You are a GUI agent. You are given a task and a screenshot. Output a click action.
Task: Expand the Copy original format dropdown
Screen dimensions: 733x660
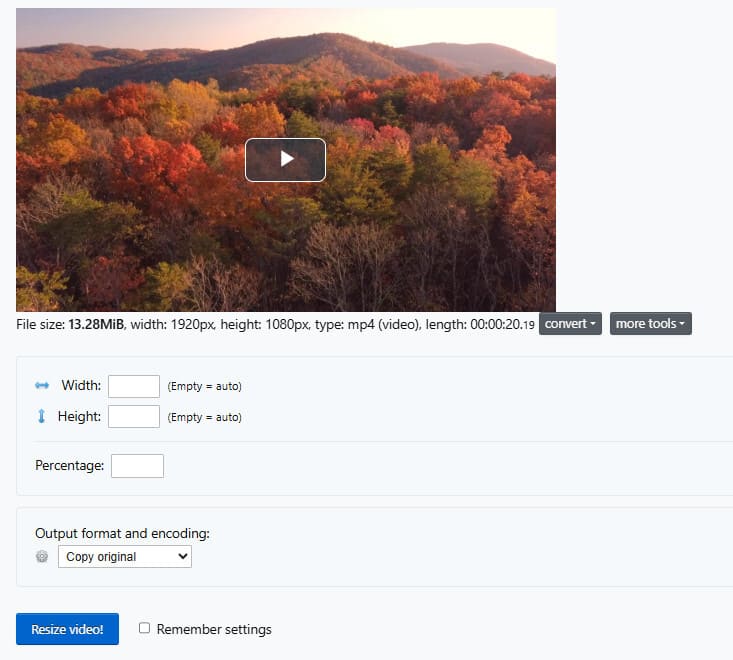(x=125, y=557)
